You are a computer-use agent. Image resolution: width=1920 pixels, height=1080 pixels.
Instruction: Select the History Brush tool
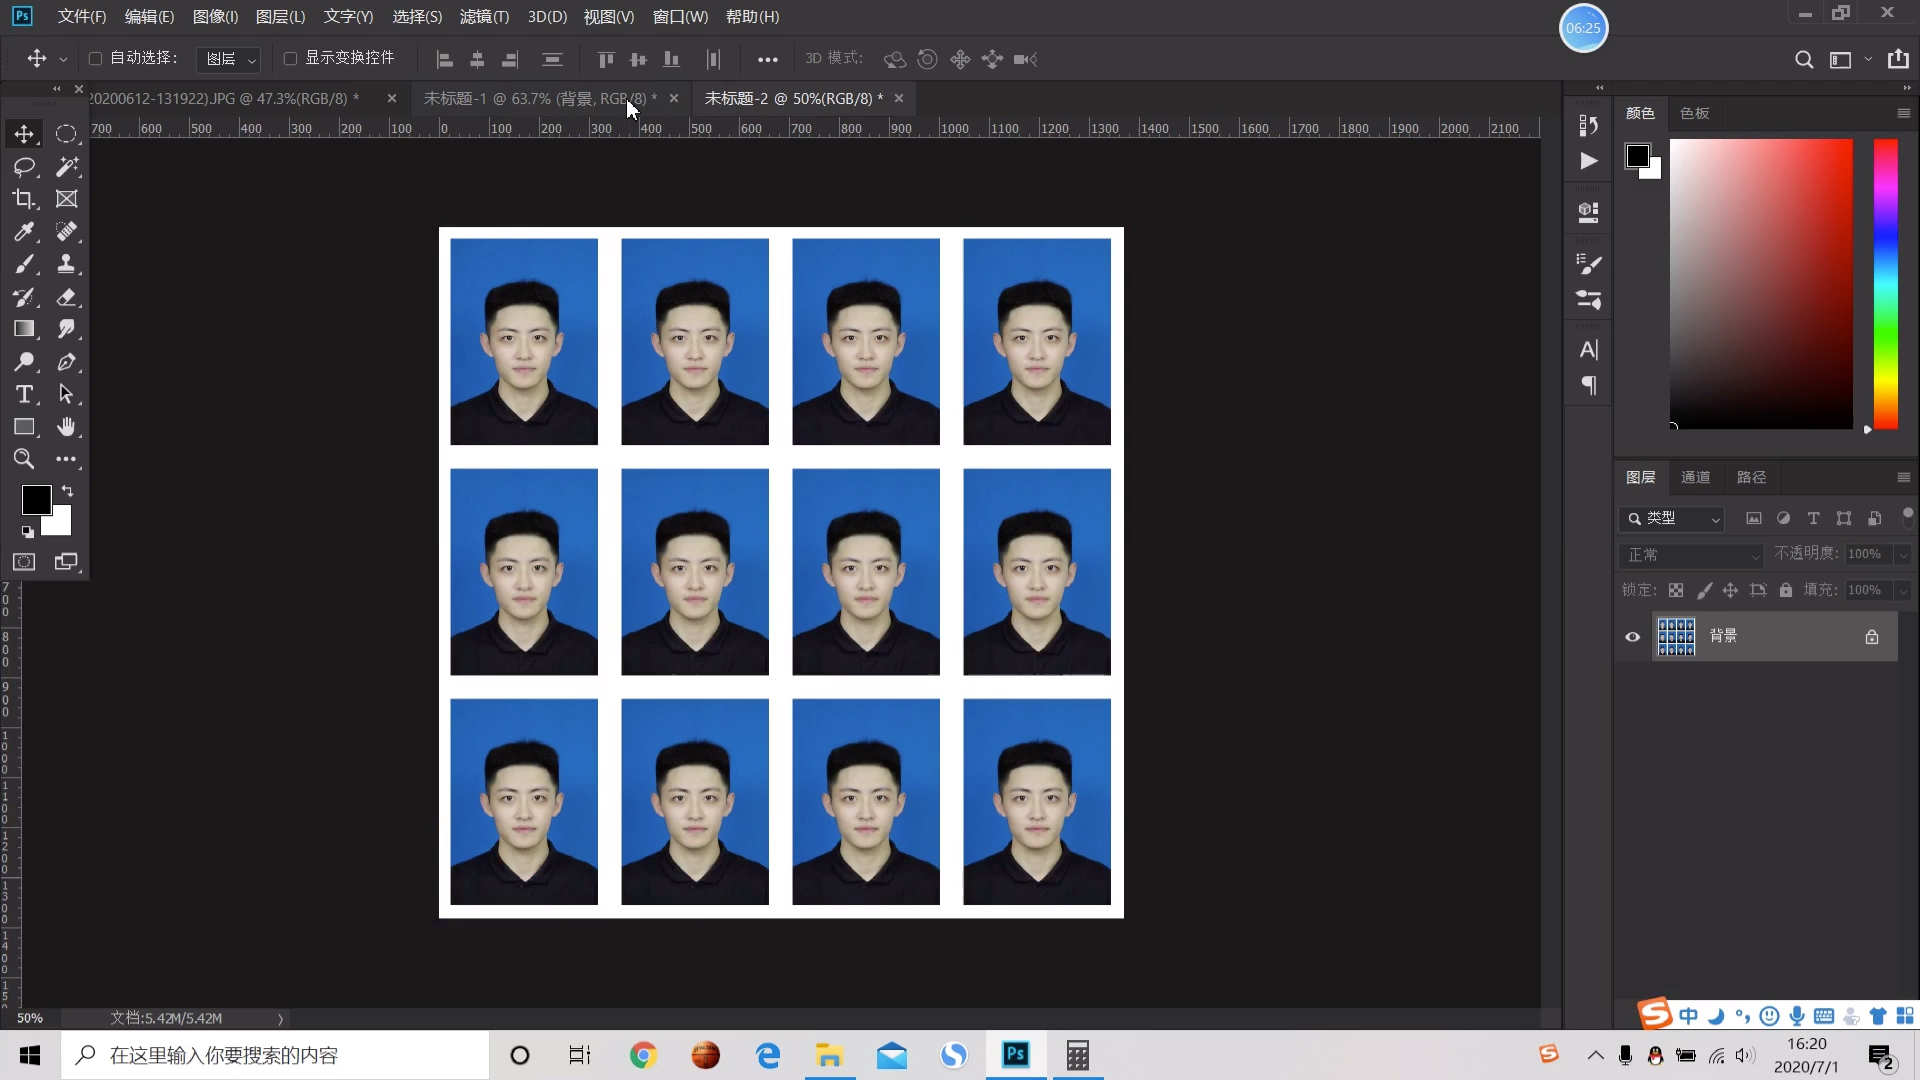(24, 297)
